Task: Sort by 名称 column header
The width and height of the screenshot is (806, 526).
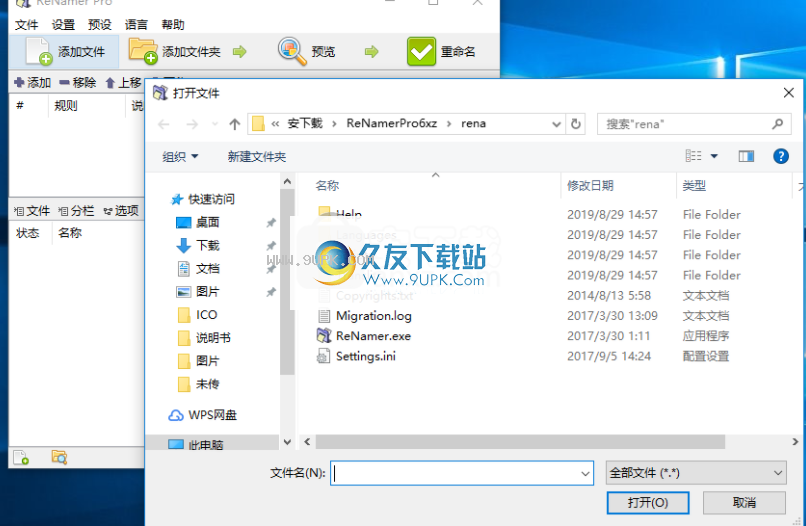Action: tap(327, 186)
